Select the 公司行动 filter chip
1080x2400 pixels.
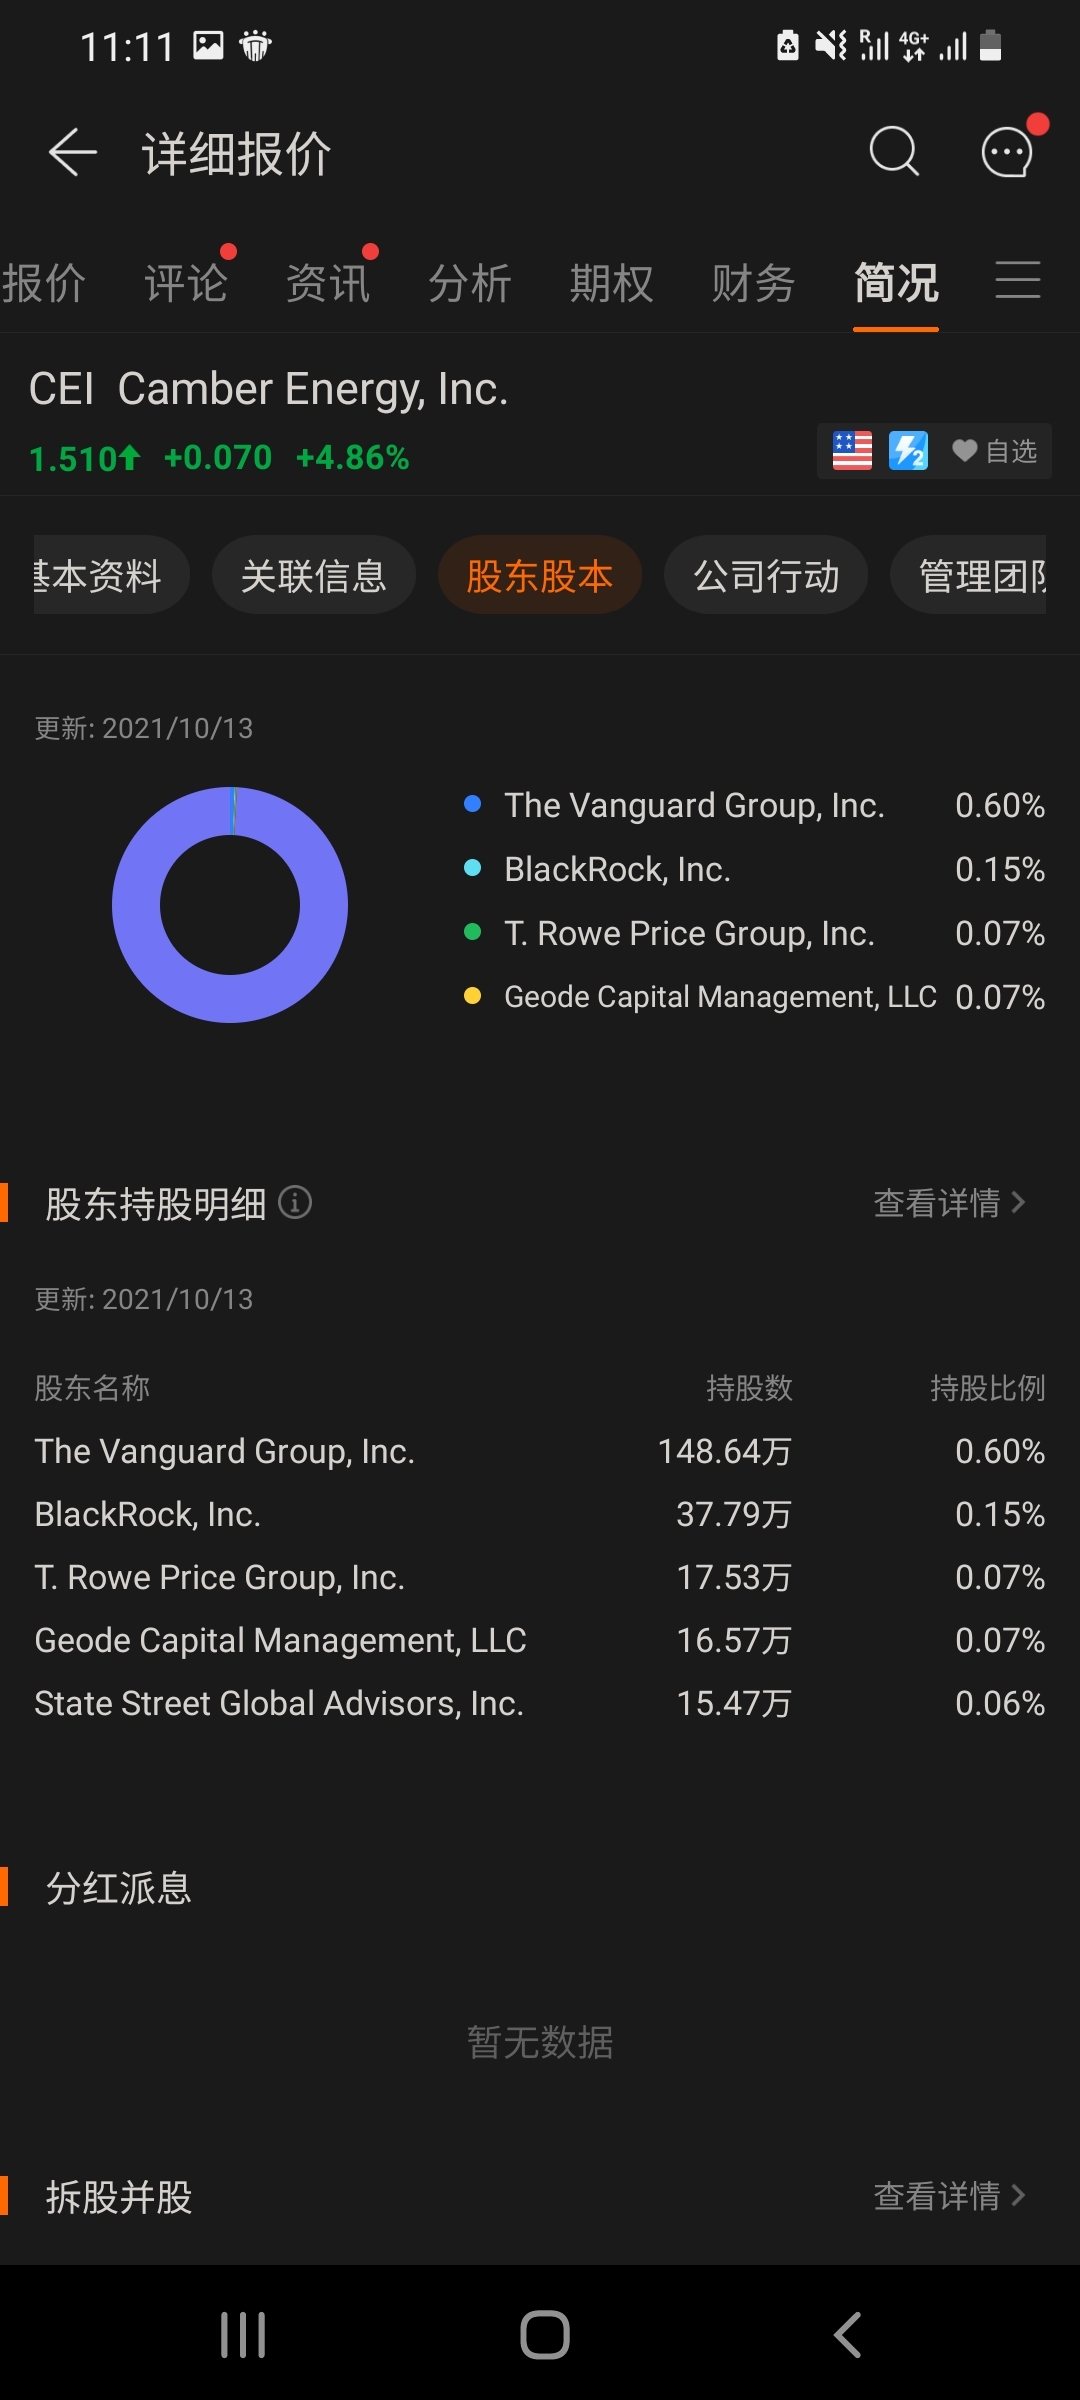click(766, 576)
